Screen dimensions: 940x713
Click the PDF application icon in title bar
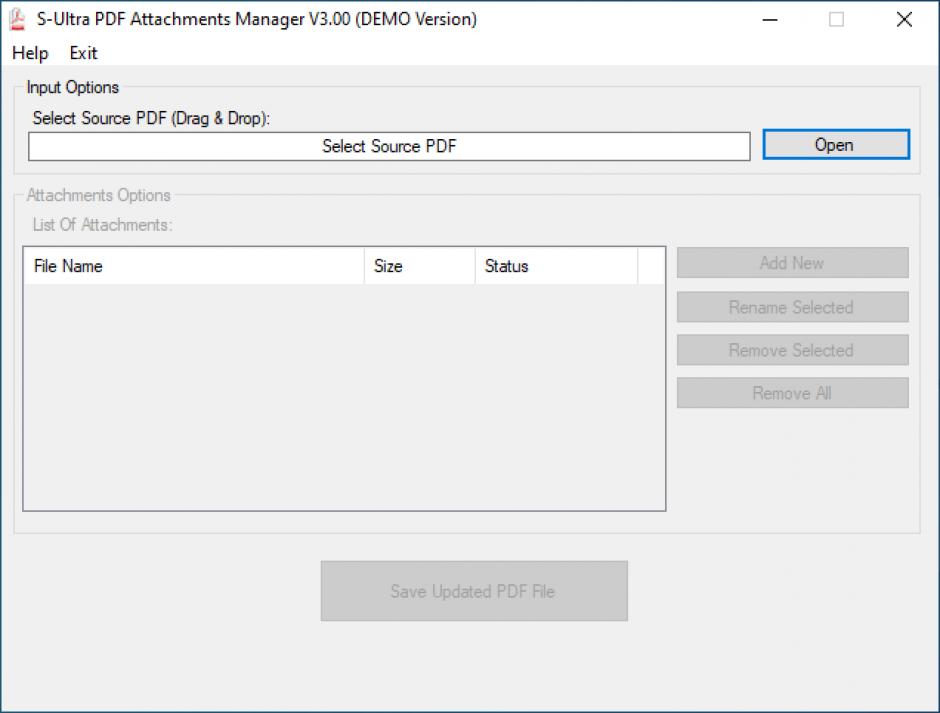pyautogui.click(x=17, y=19)
